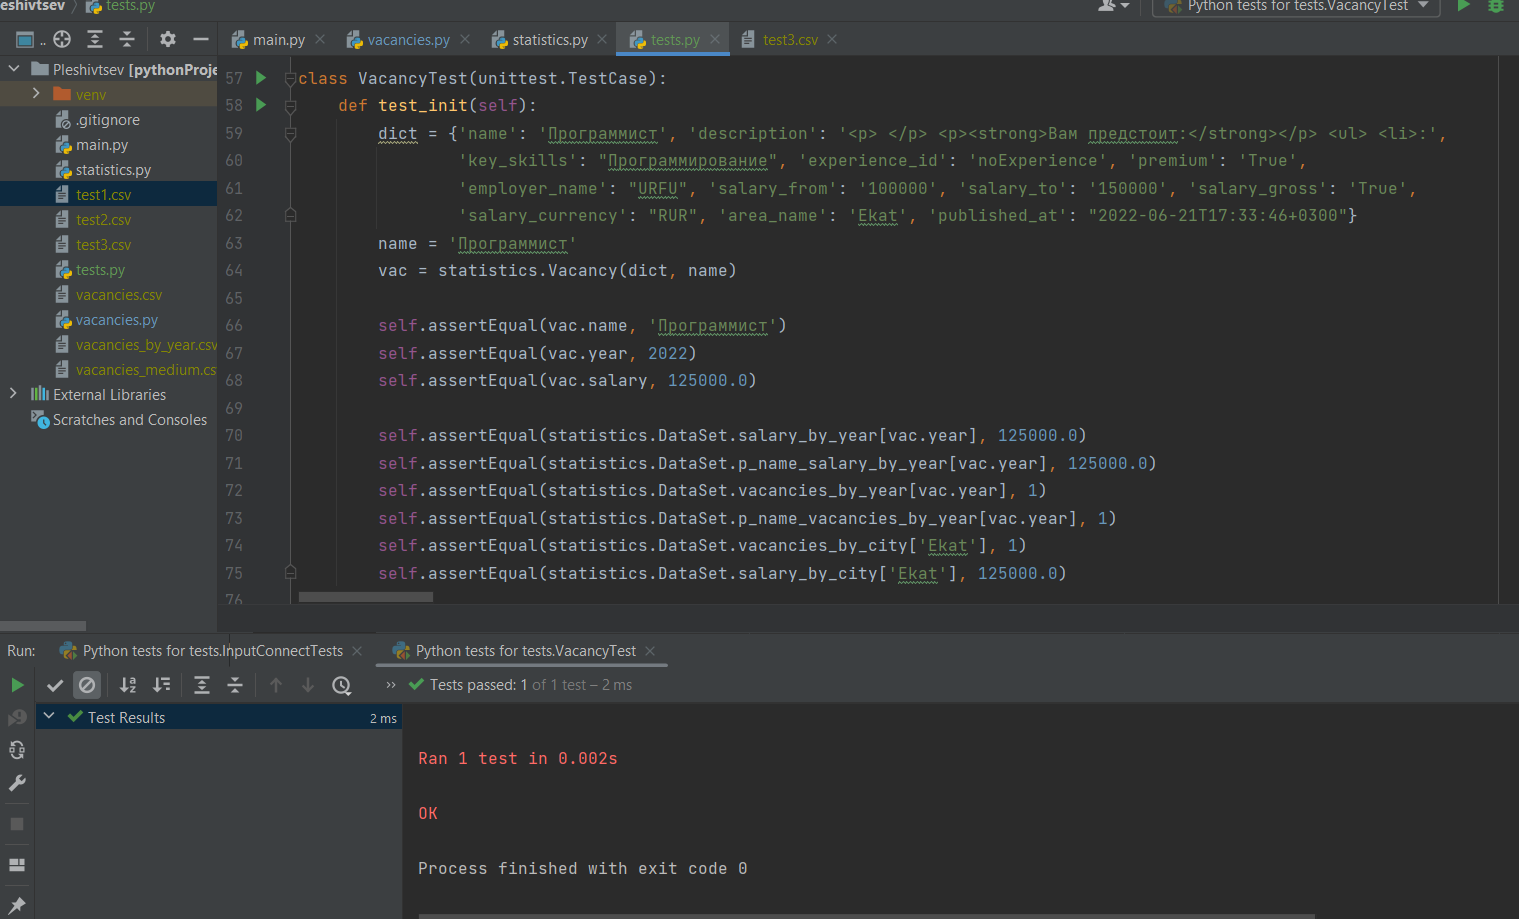The image size is (1519, 919).
Task: Select vacancies.csv in the project tree
Action: point(120,294)
